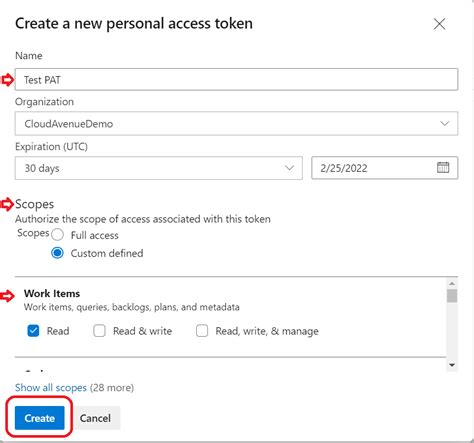Click the Expiration (UTC) label
The height and width of the screenshot is (443, 474).
(x=51, y=146)
